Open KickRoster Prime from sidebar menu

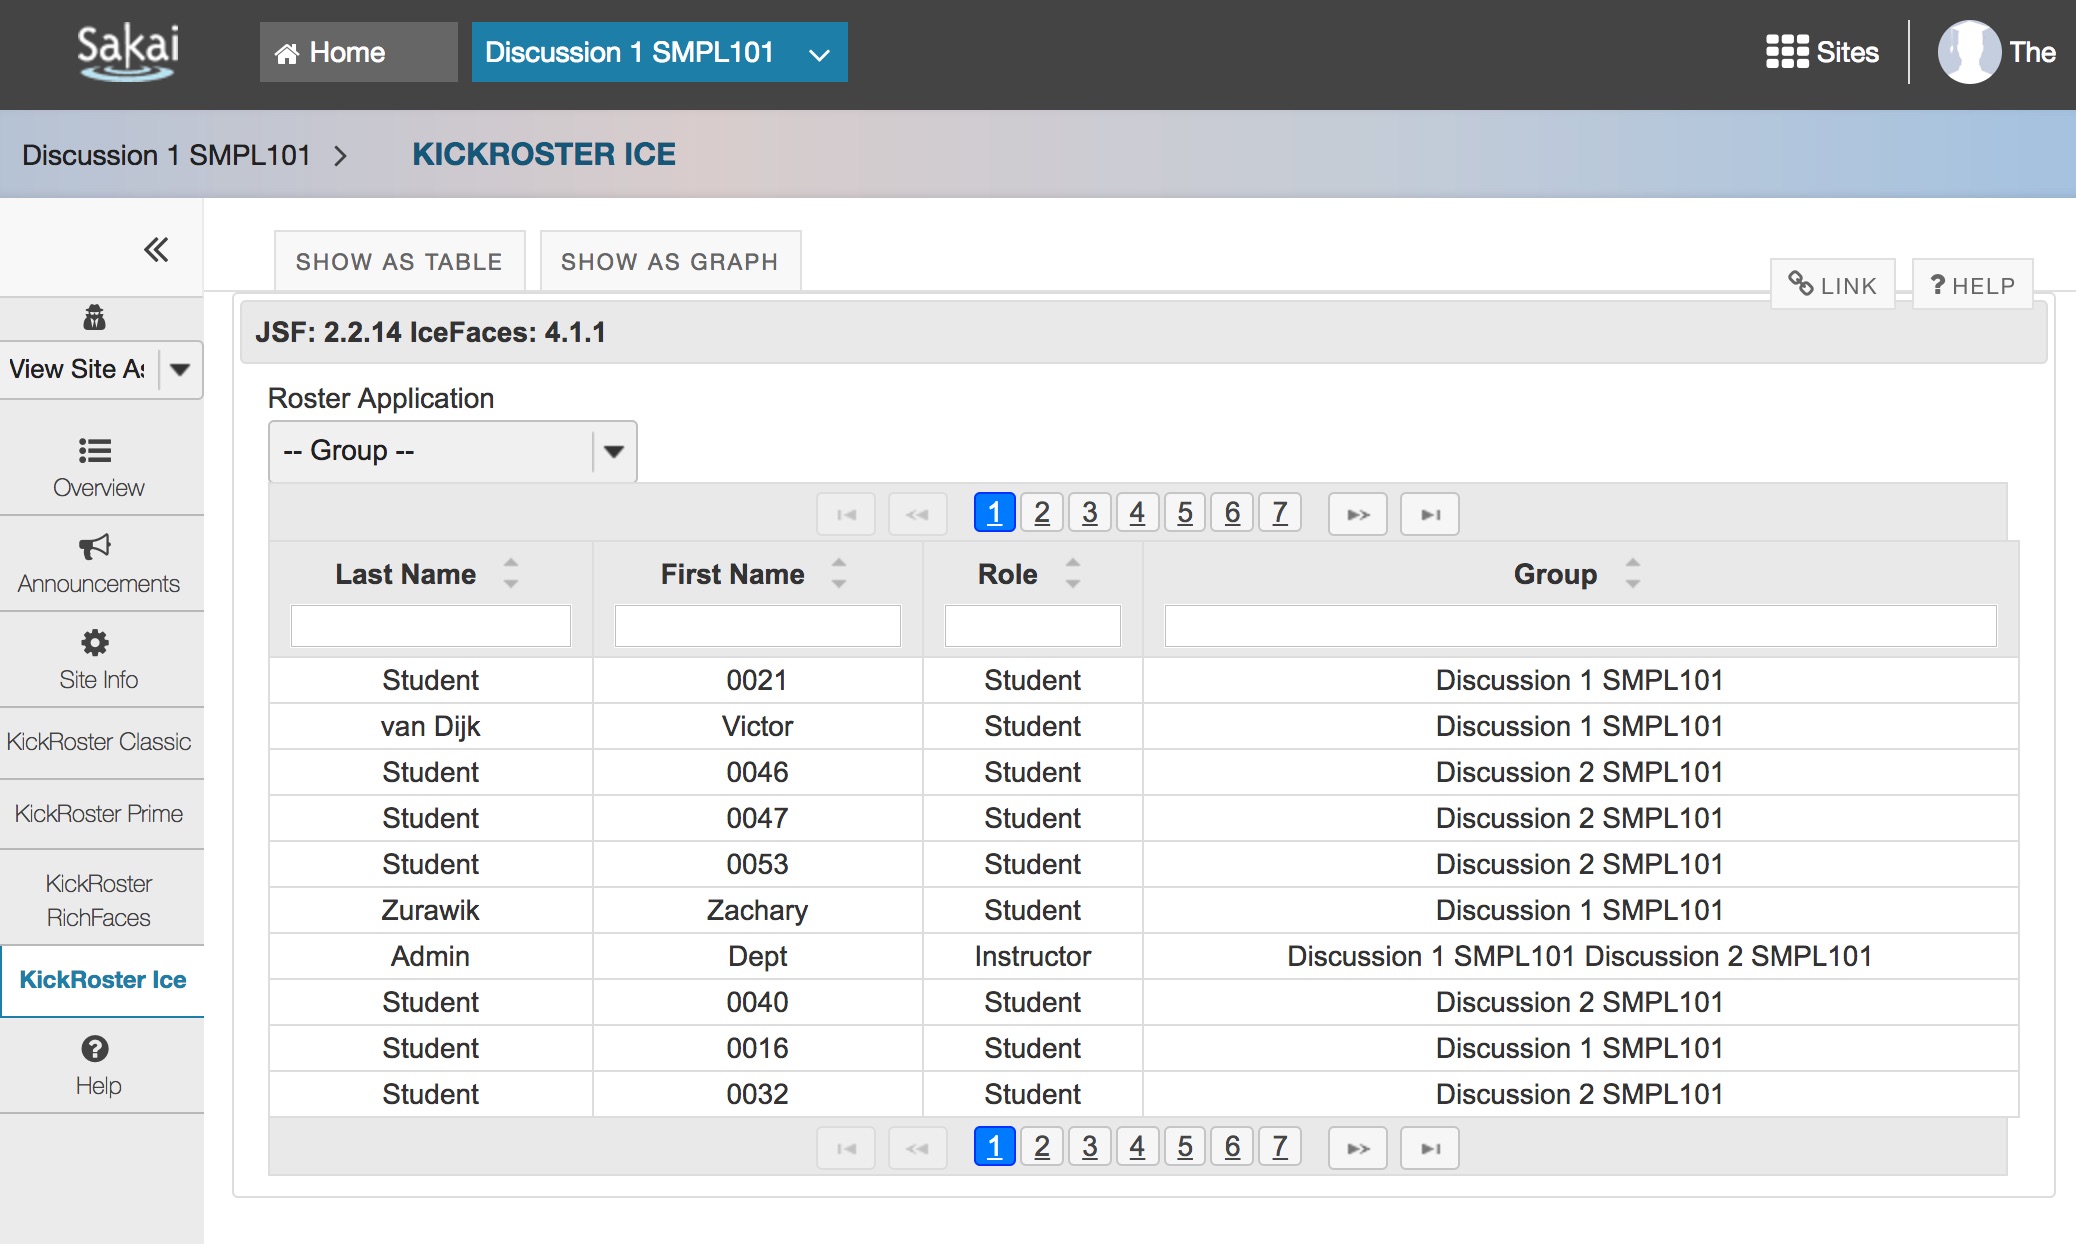point(99,814)
